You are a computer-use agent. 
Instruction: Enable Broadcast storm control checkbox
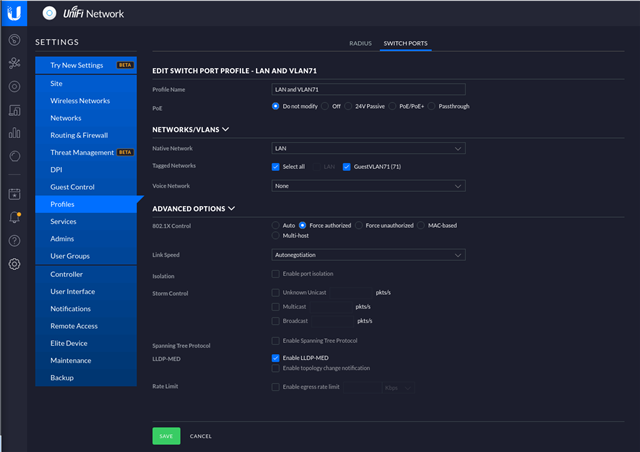coord(276,321)
